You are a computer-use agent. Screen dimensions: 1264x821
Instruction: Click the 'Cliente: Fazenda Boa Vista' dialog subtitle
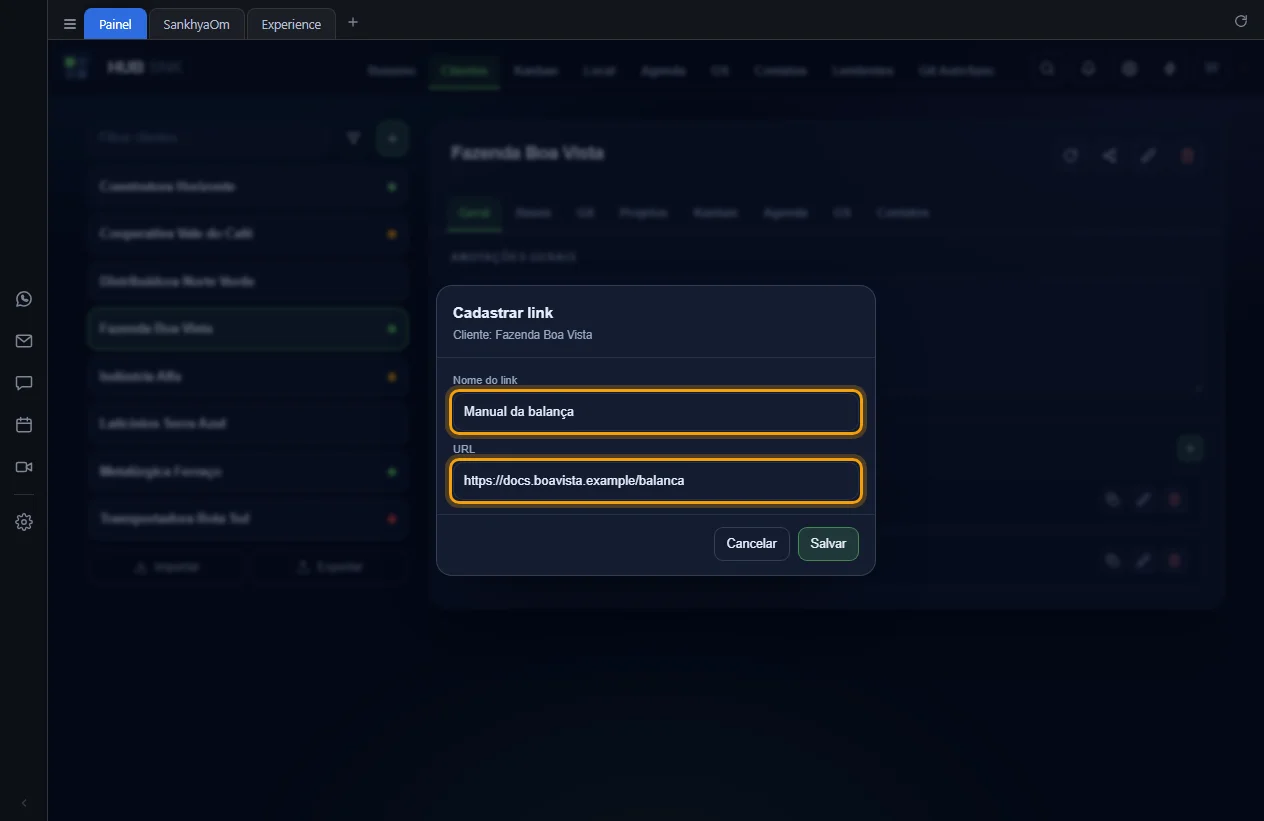[523, 335]
